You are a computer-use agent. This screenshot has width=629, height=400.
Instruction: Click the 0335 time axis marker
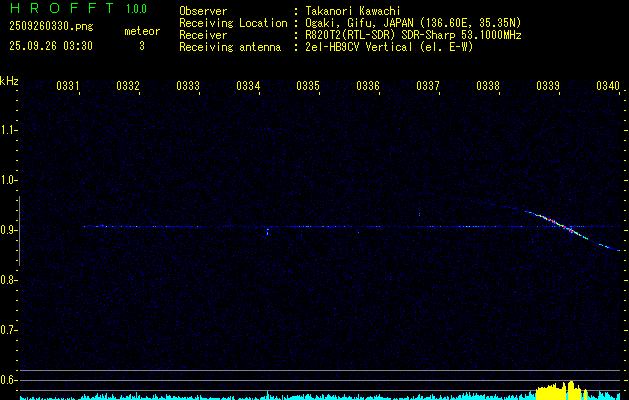[308, 85]
